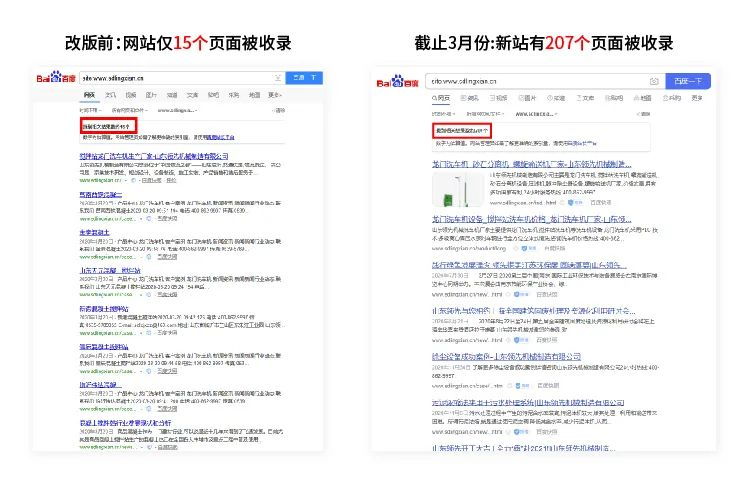Screen dimensions: 750x486
Task: Expand the time filter dropdown in left screenshot
Action: pyautogui.click(x=90, y=108)
